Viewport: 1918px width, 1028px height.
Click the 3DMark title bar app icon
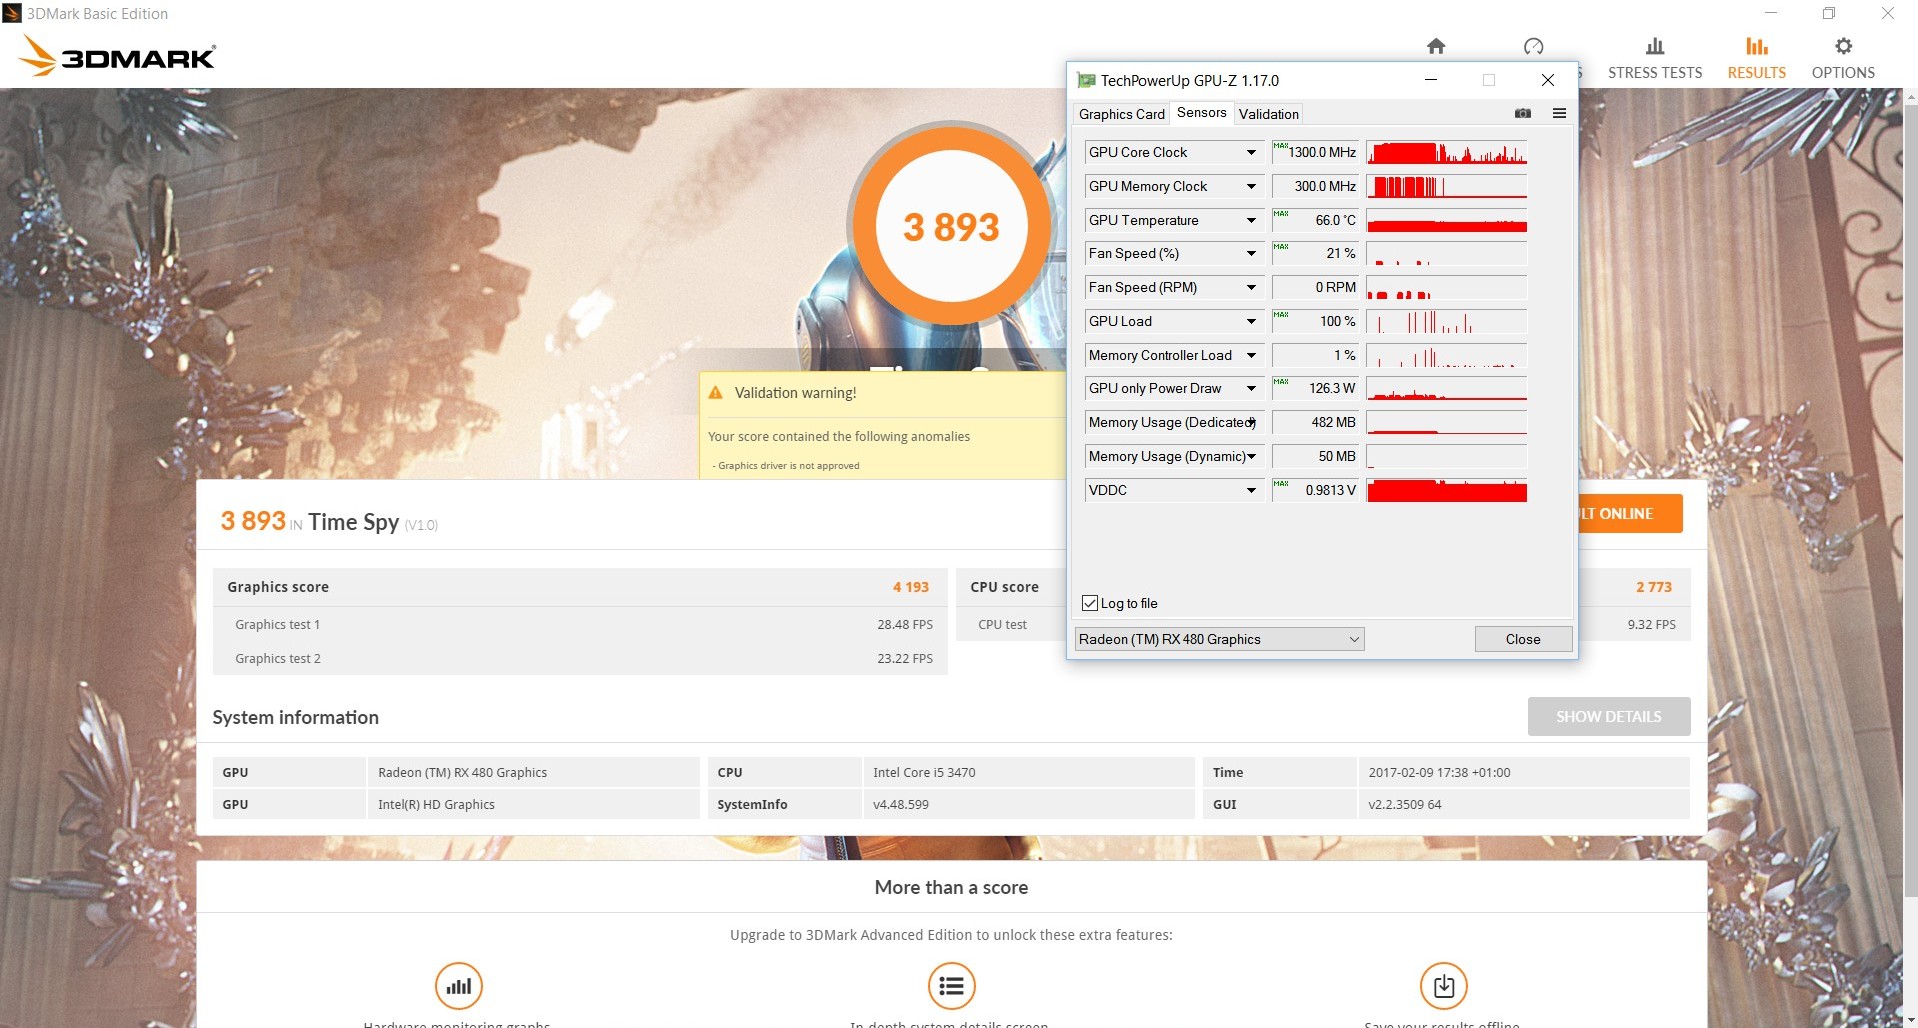[12, 13]
